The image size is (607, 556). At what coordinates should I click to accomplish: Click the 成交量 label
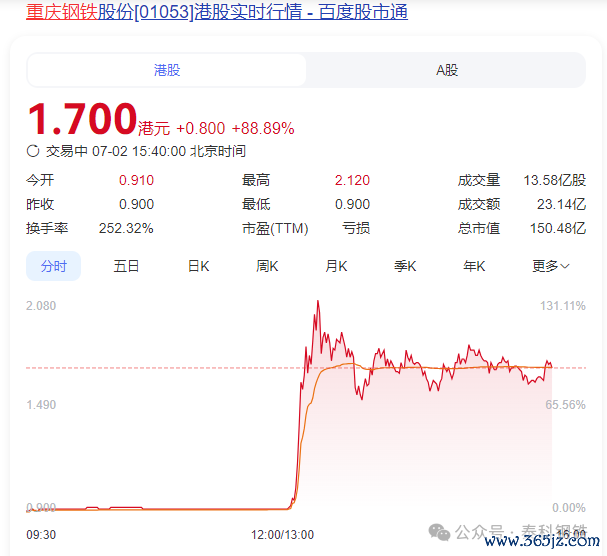coord(479,180)
